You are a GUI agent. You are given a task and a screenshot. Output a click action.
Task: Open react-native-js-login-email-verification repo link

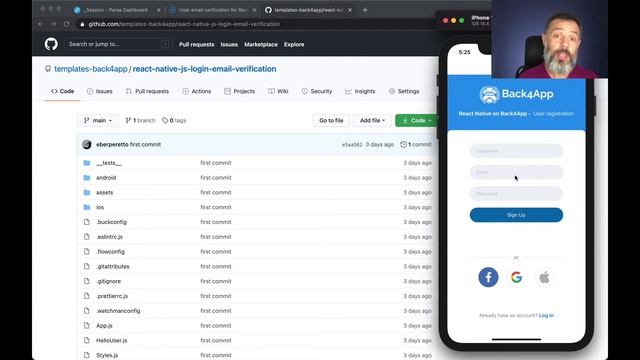[204, 69]
